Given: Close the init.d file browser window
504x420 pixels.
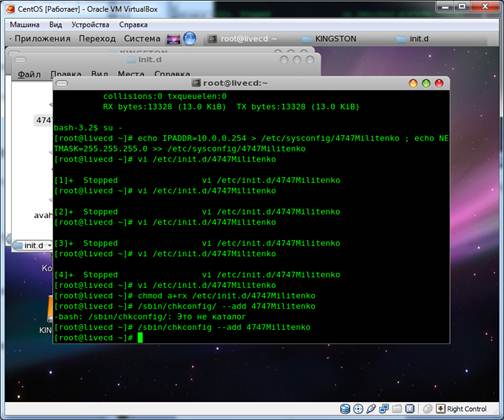Looking at the screenshot, I should coord(310,60).
